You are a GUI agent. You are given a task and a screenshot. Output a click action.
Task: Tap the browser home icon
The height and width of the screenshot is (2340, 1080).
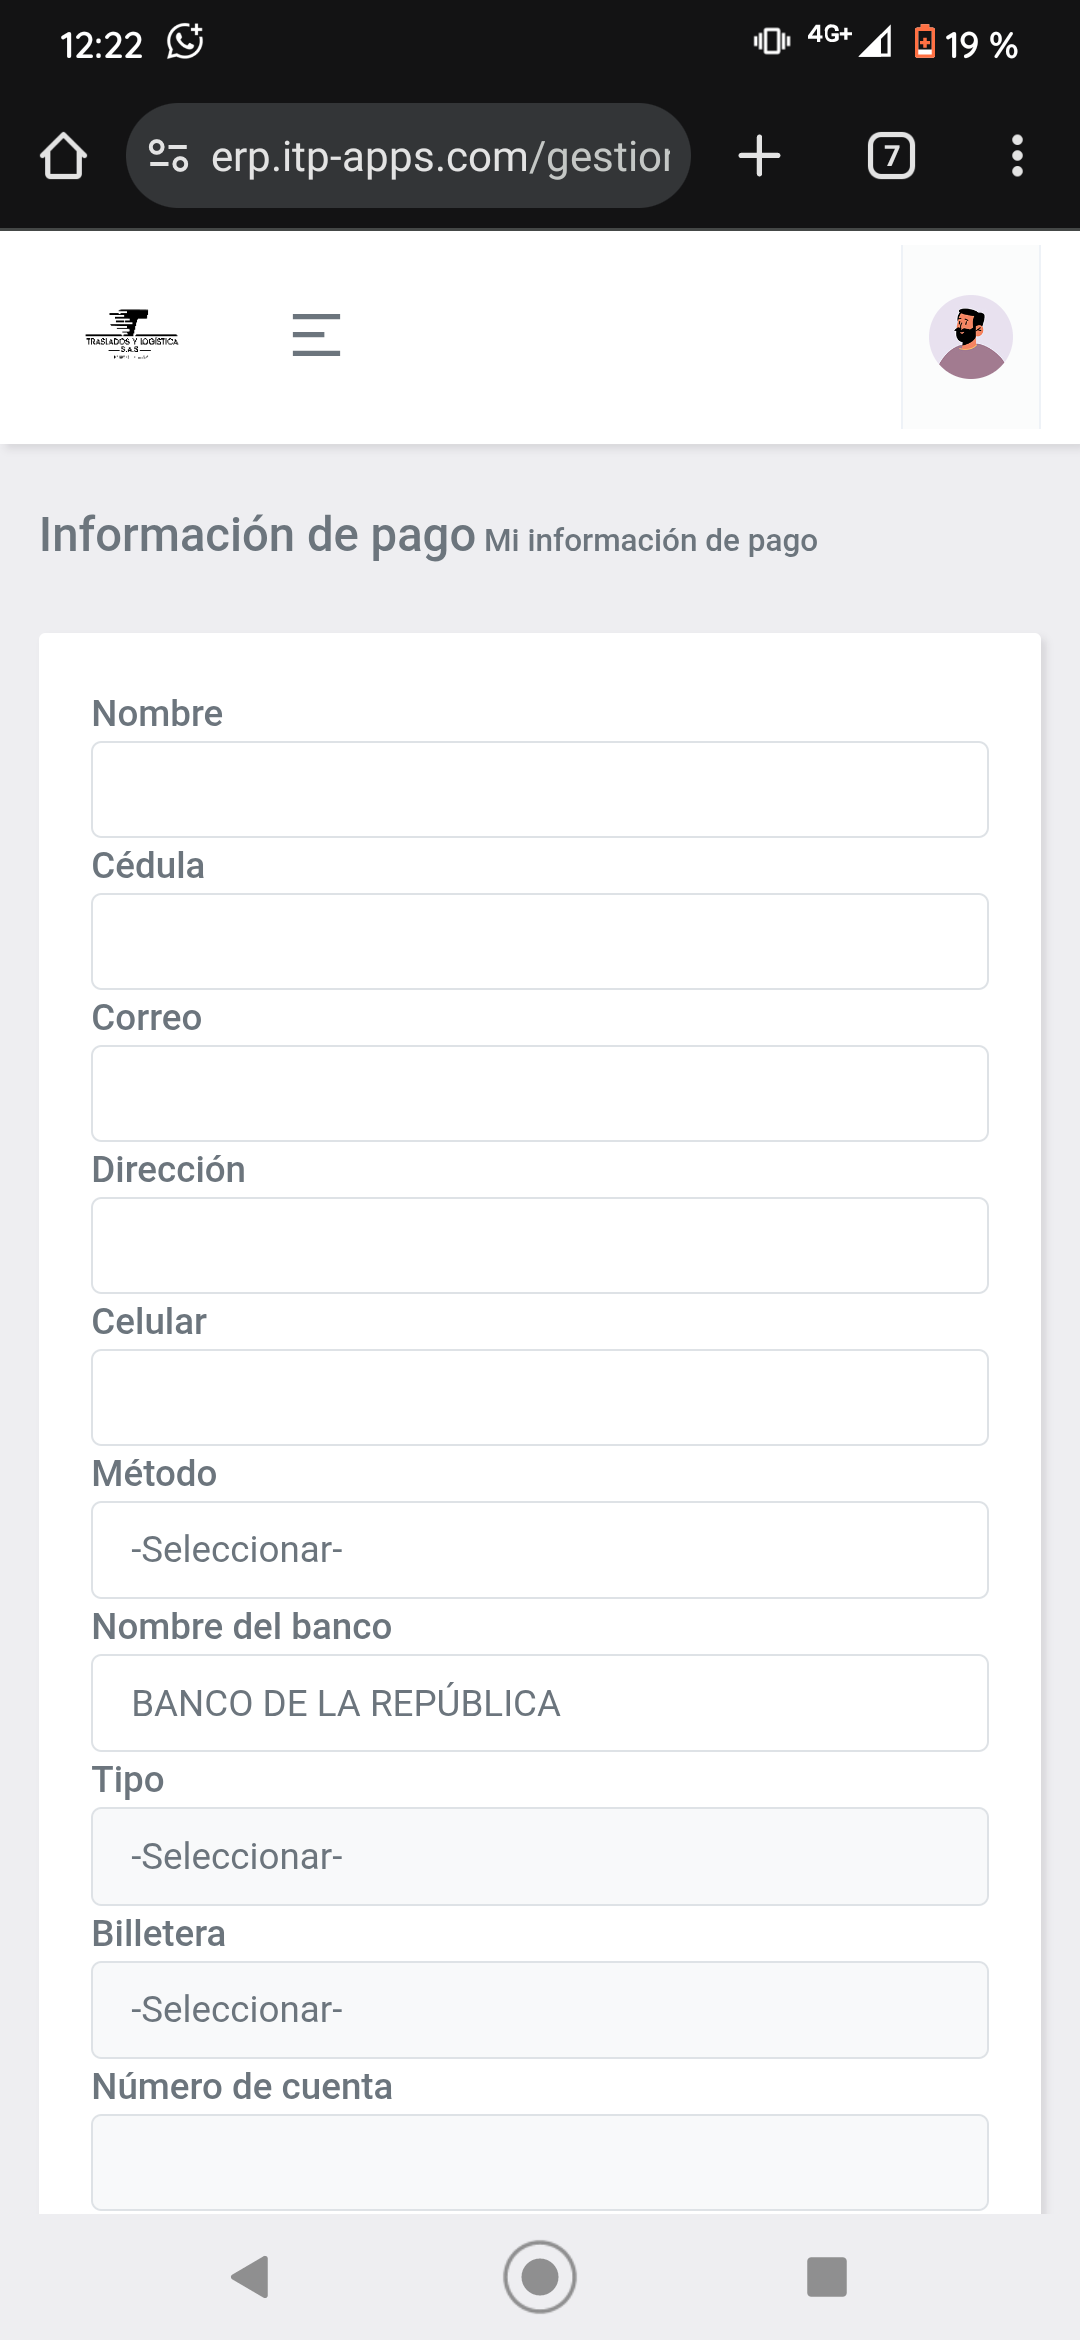63,156
